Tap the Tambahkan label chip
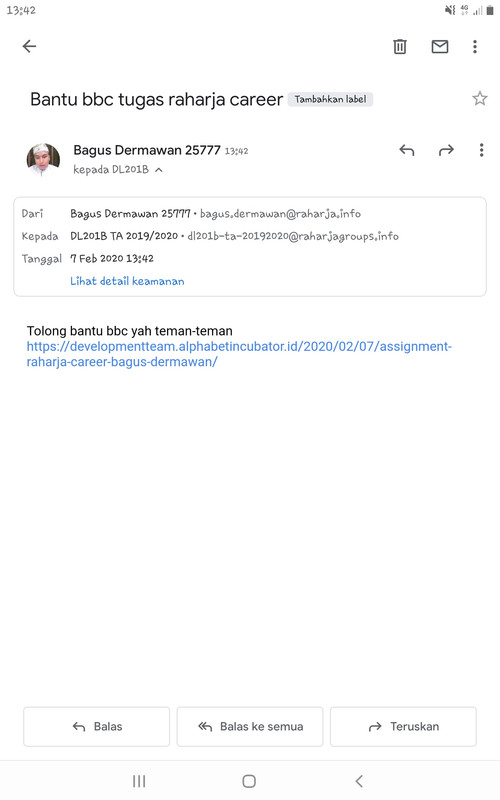The image size is (500, 800). 331,99
